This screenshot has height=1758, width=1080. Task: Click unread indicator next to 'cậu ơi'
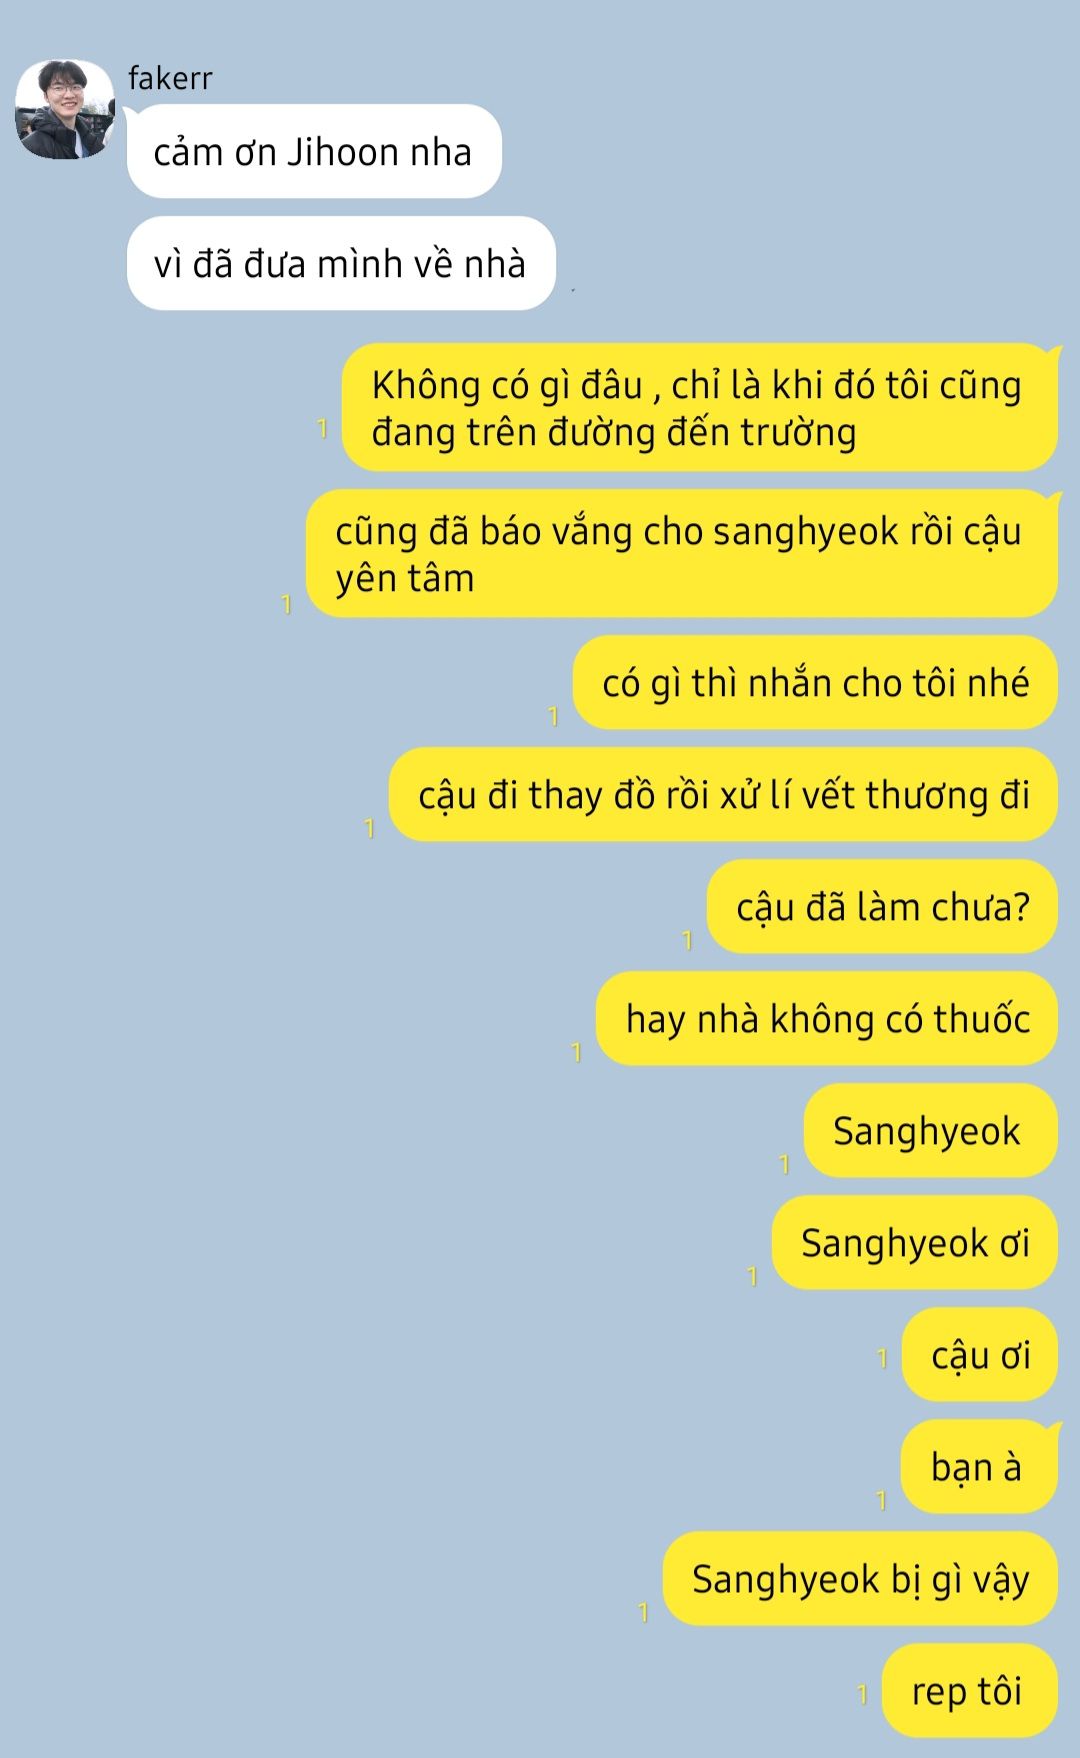882,1358
